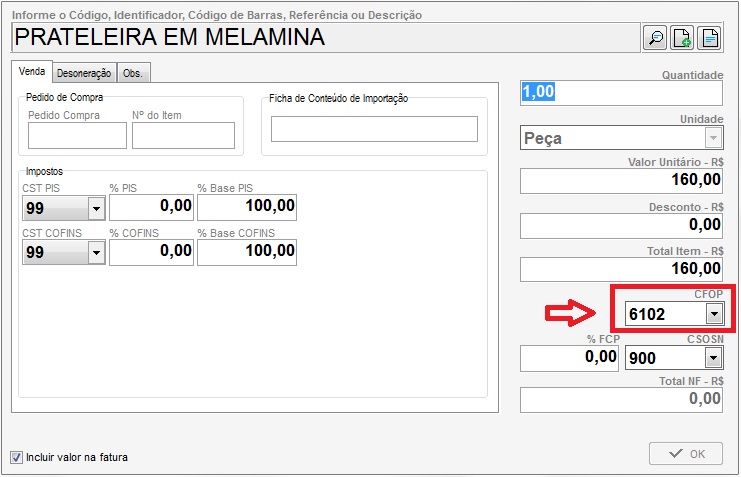
Task: Expand the CST COFINS dropdown
Action: [96, 253]
